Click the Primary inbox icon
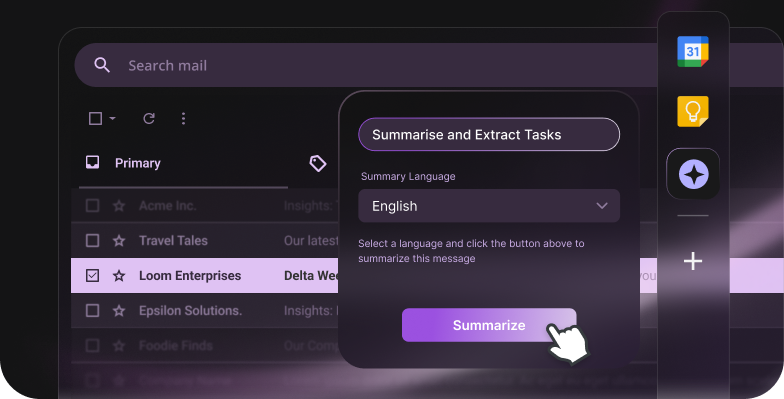 [92, 162]
